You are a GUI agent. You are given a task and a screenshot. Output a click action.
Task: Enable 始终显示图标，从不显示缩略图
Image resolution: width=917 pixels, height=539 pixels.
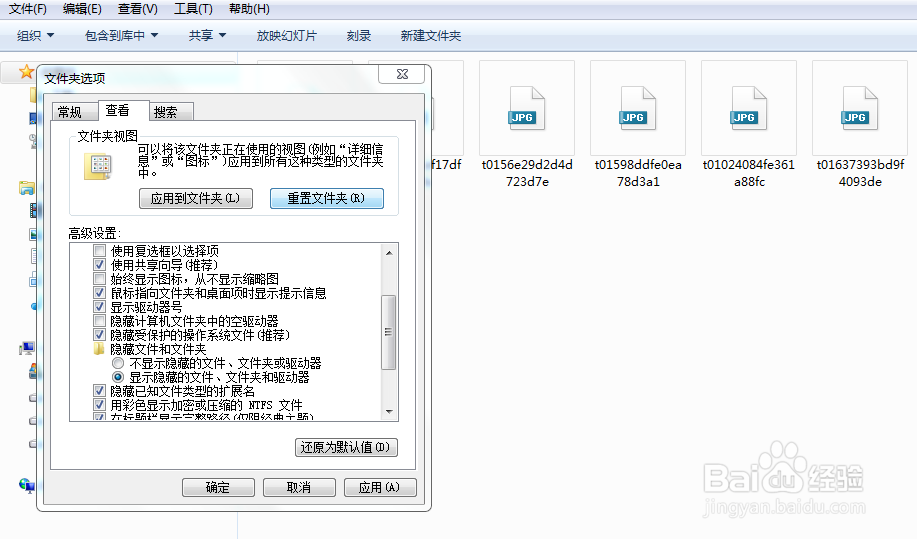(x=99, y=279)
